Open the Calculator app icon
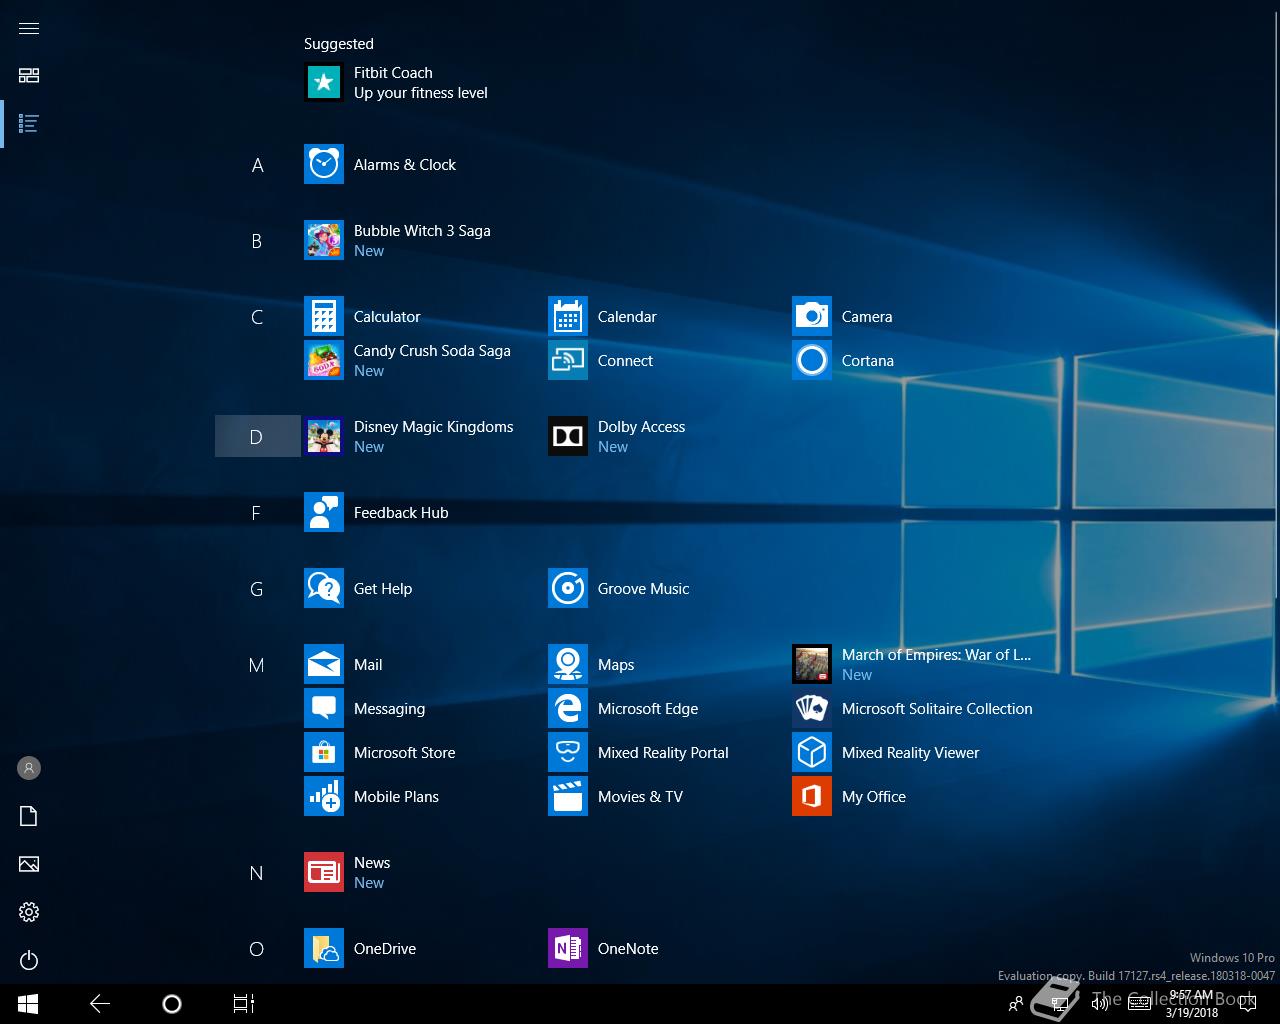 pyautogui.click(x=324, y=316)
